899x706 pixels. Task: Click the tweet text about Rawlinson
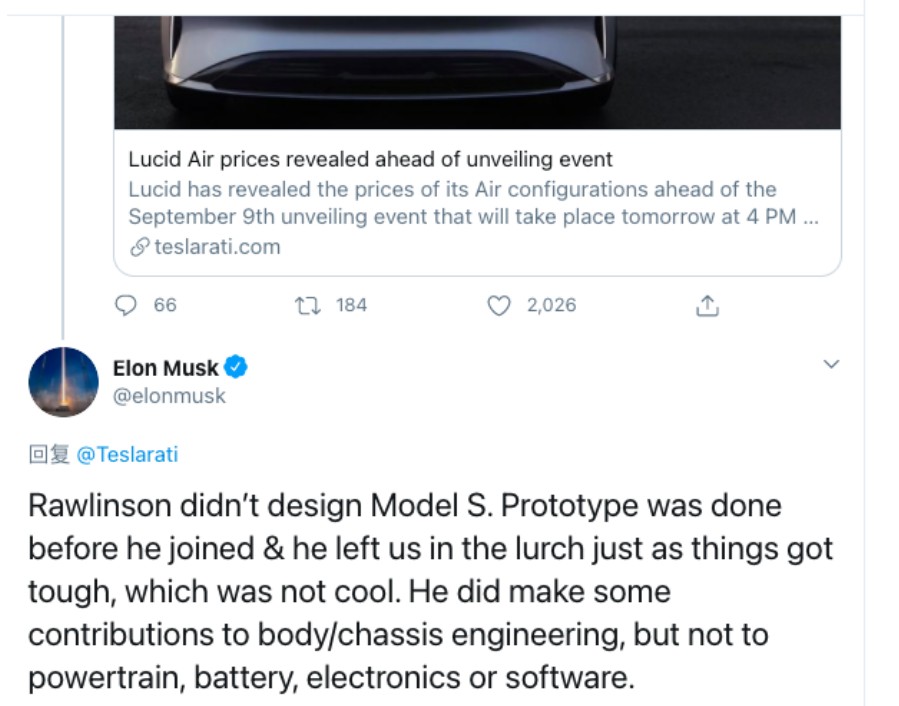430,591
